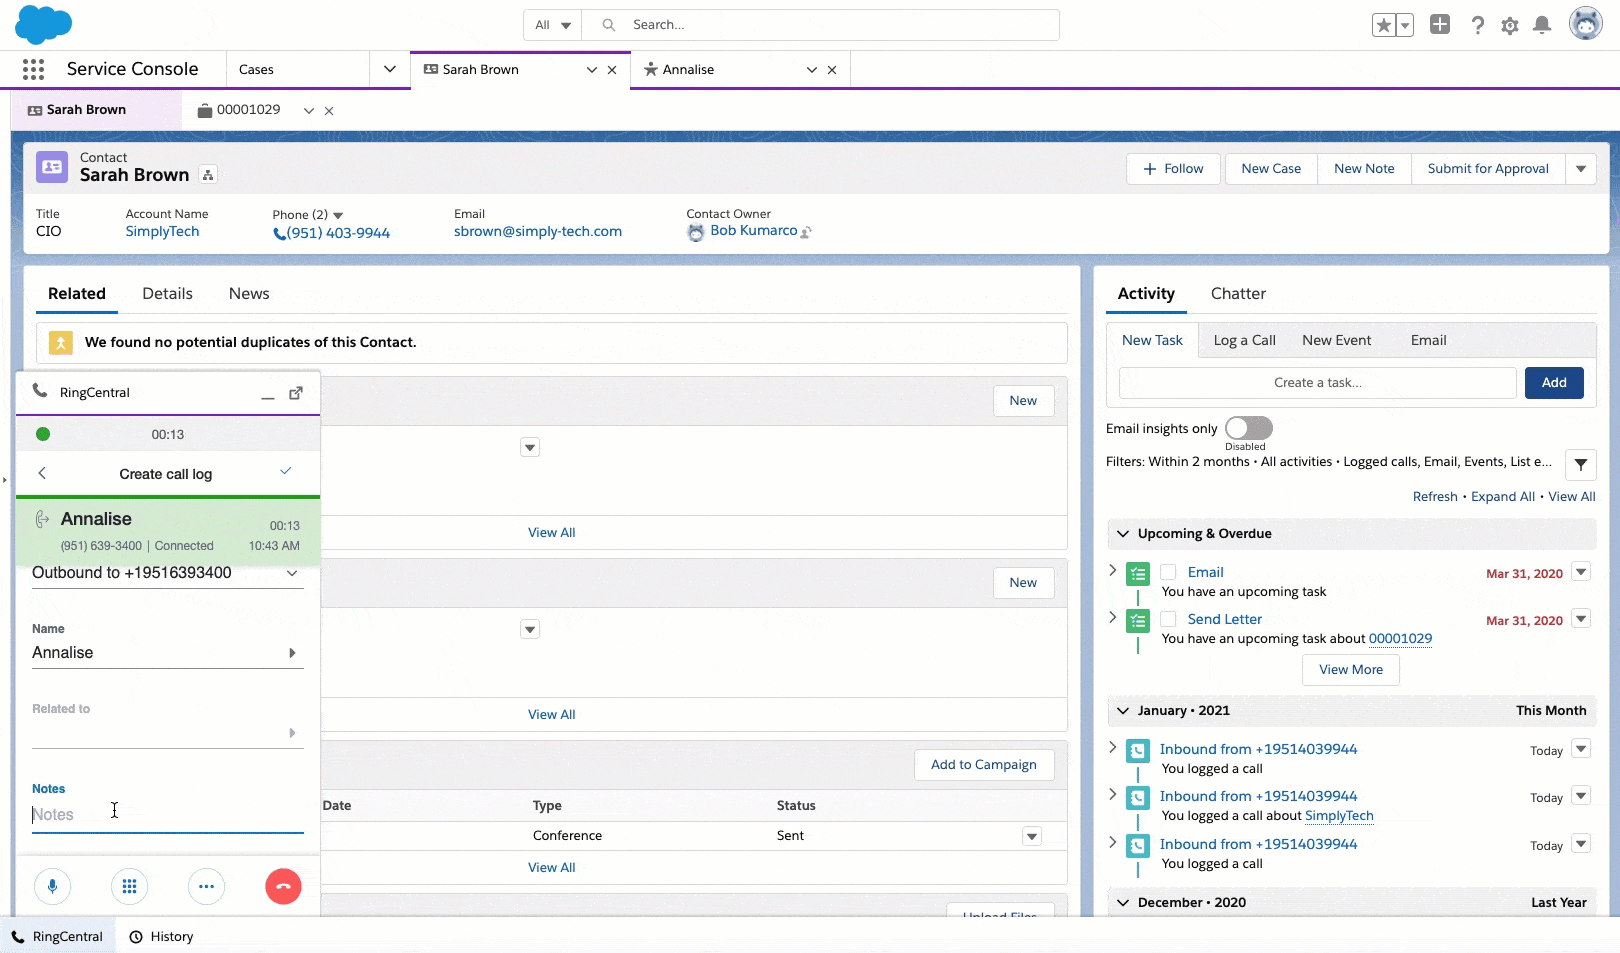Check the Email task checkbox
Screen dimensions: 1620x953
[1168, 572]
